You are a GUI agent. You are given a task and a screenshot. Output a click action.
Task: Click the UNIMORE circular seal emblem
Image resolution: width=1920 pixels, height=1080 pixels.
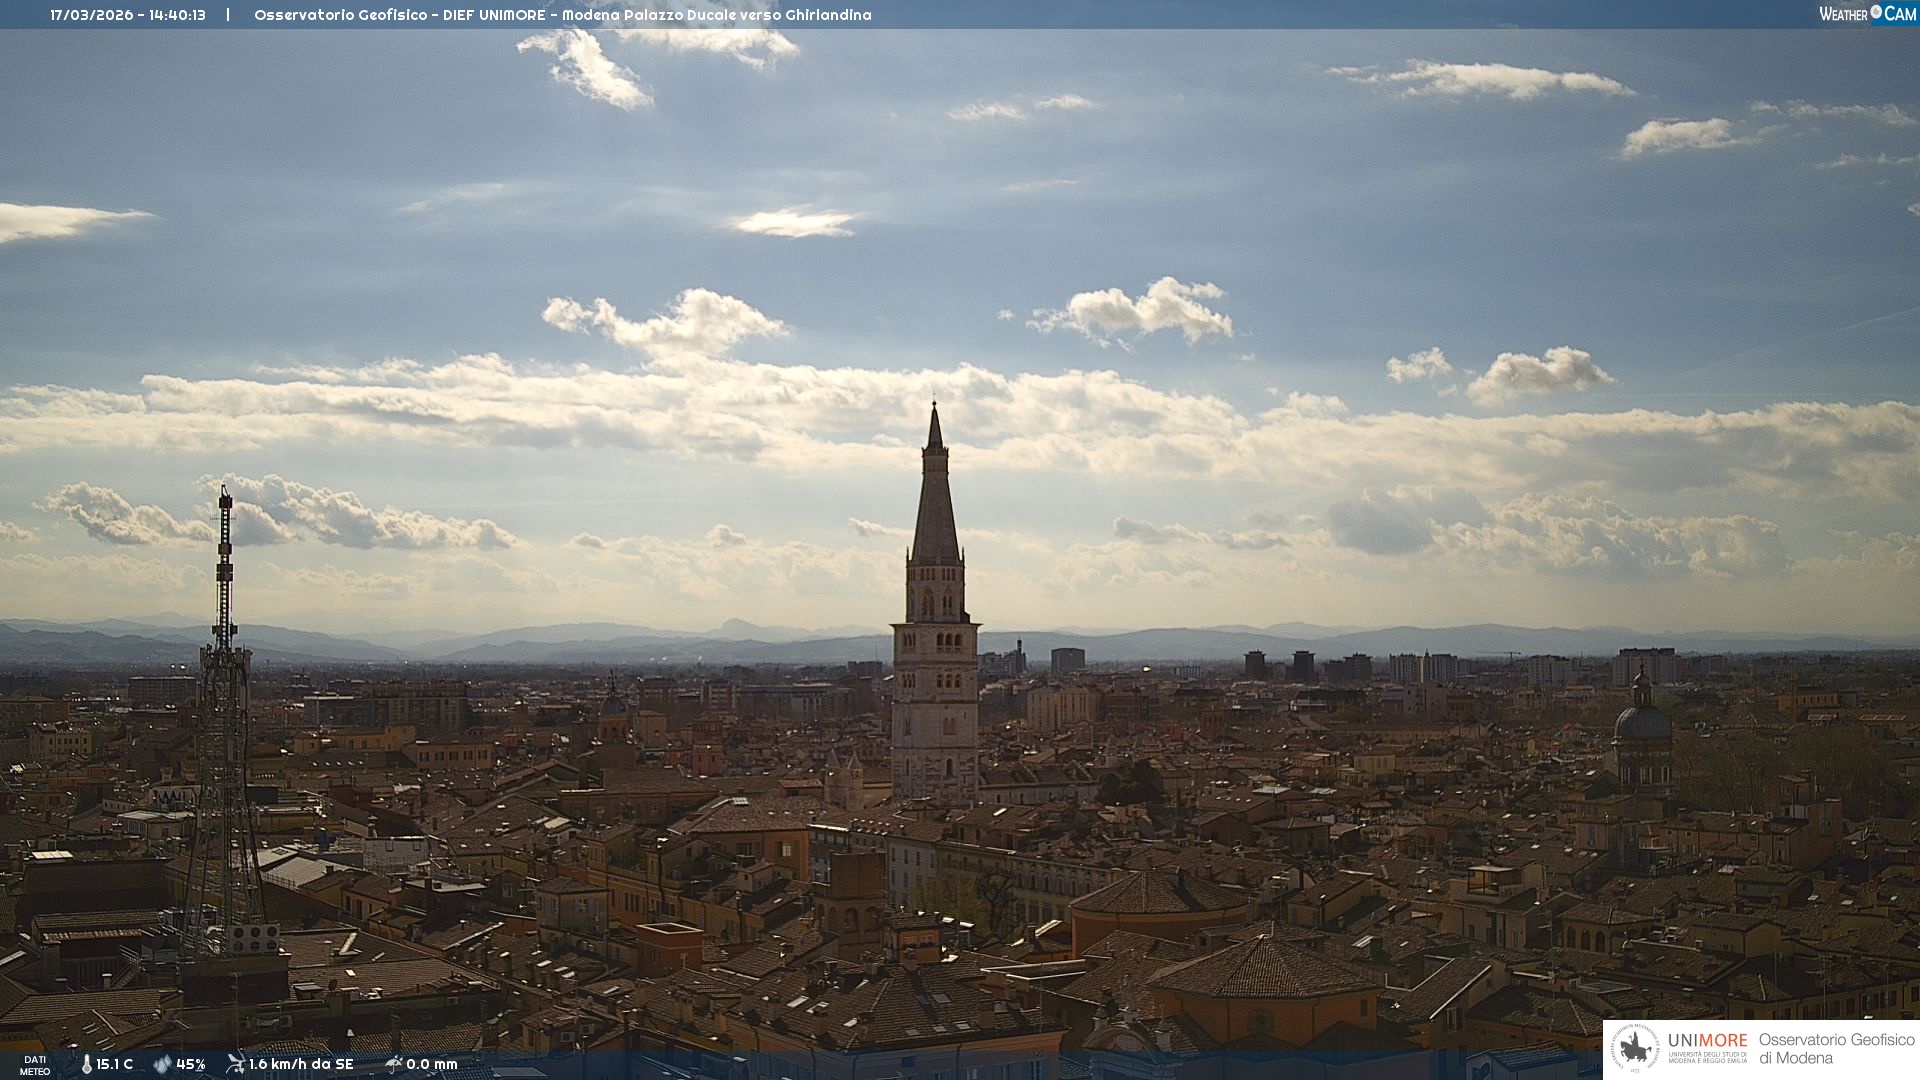1635,1049
